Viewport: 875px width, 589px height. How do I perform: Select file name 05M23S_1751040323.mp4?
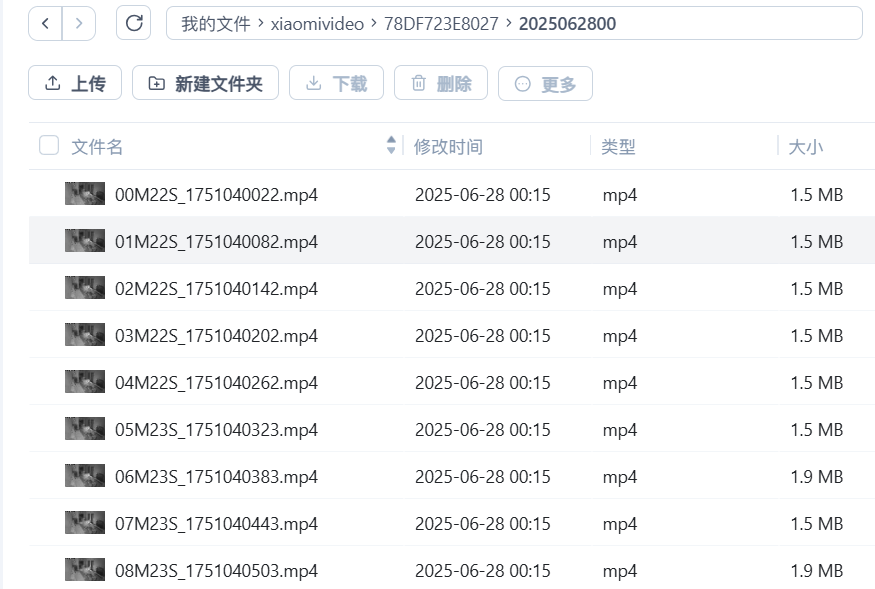(x=217, y=430)
